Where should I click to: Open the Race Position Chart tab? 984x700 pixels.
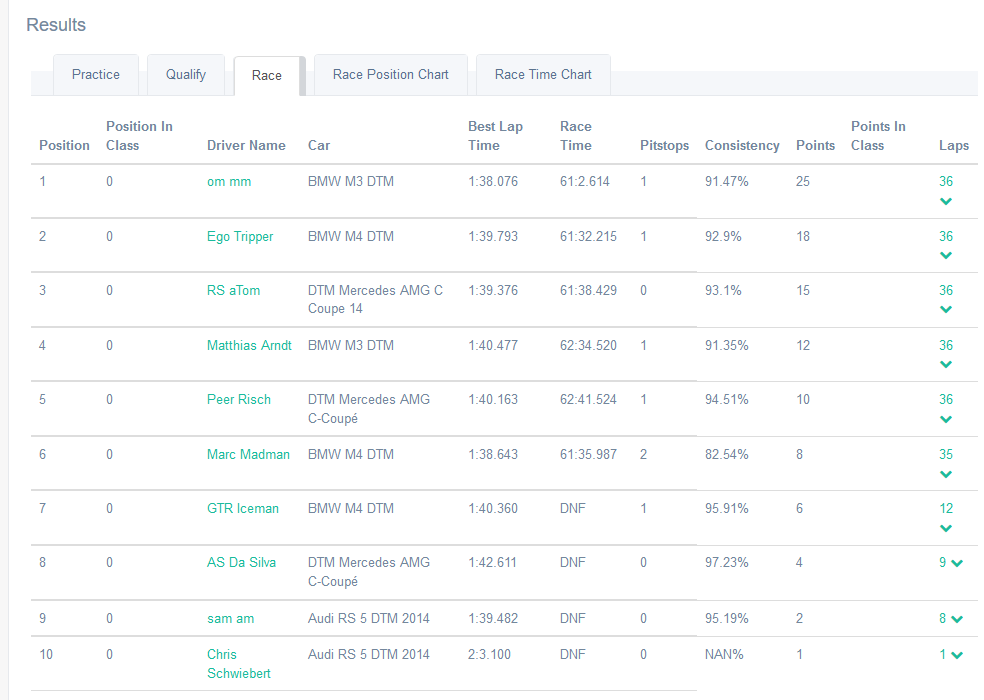tap(390, 75)
